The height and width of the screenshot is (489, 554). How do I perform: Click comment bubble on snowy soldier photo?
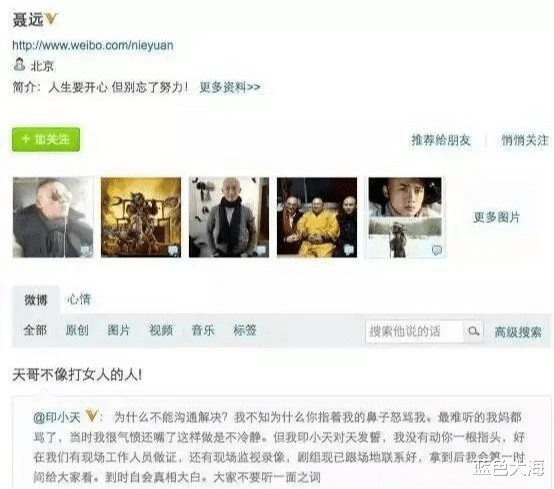pos(437,250)
